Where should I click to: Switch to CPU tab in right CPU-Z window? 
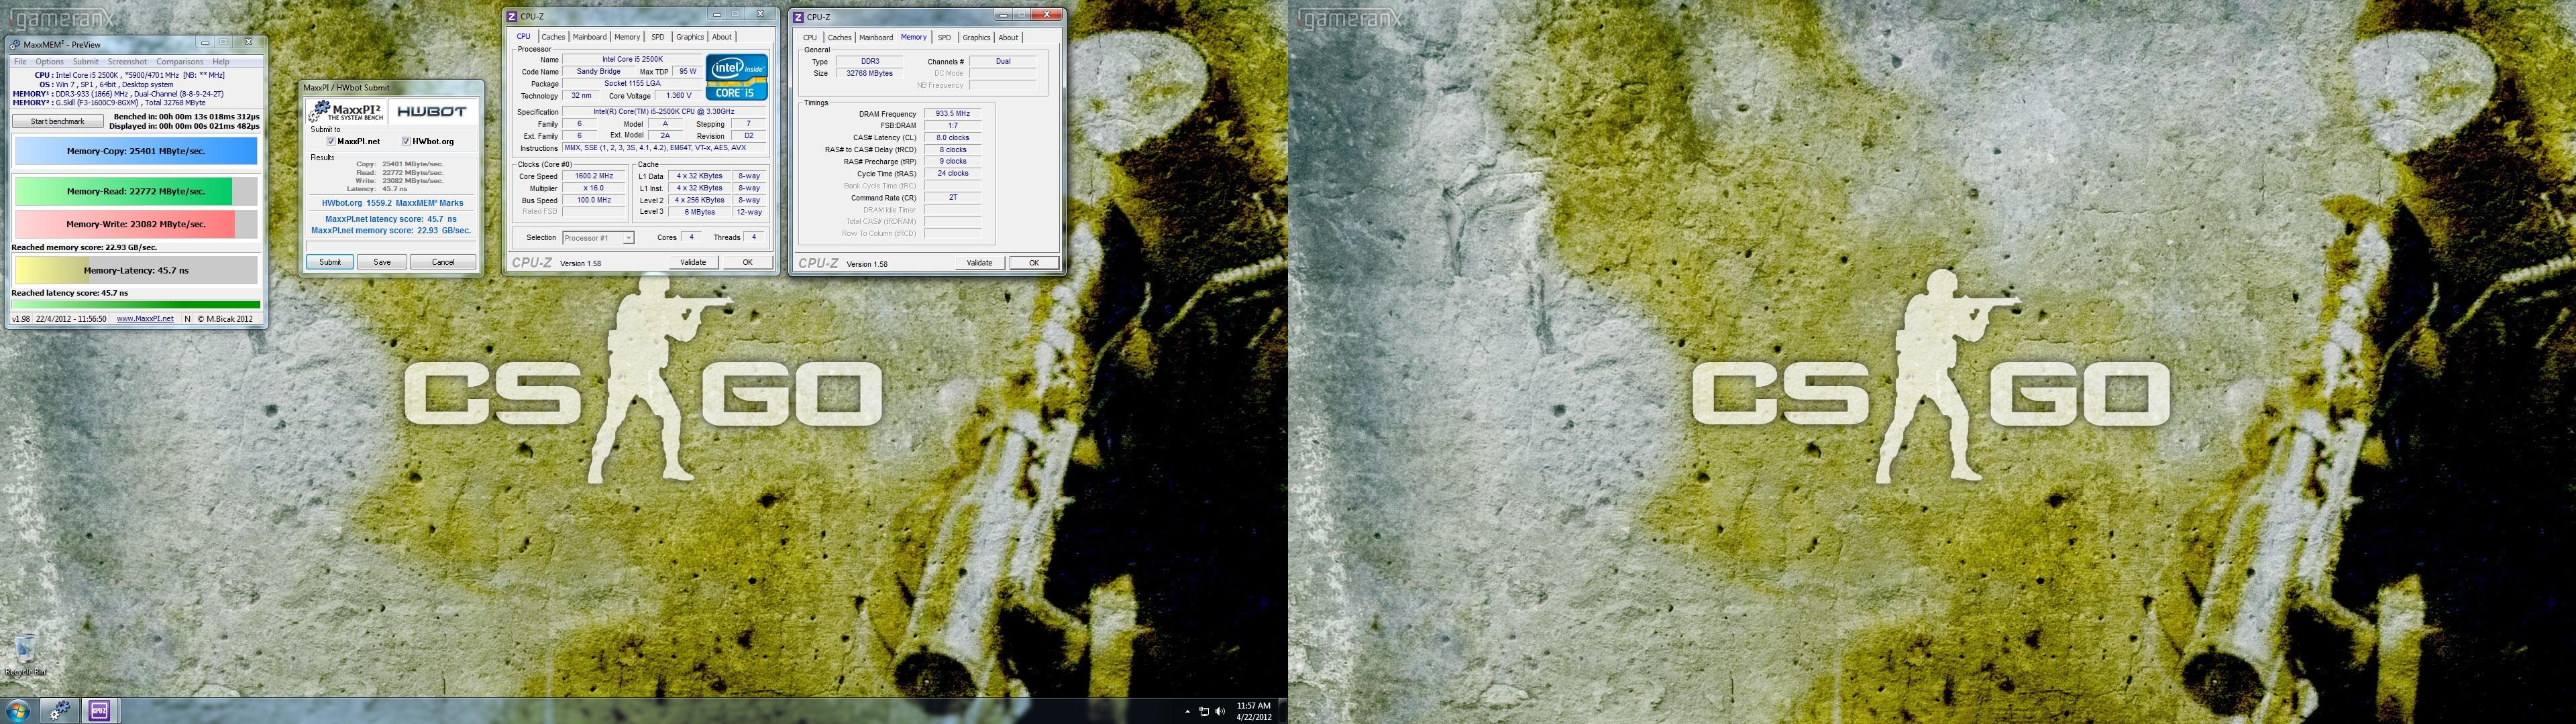[810, 38]
